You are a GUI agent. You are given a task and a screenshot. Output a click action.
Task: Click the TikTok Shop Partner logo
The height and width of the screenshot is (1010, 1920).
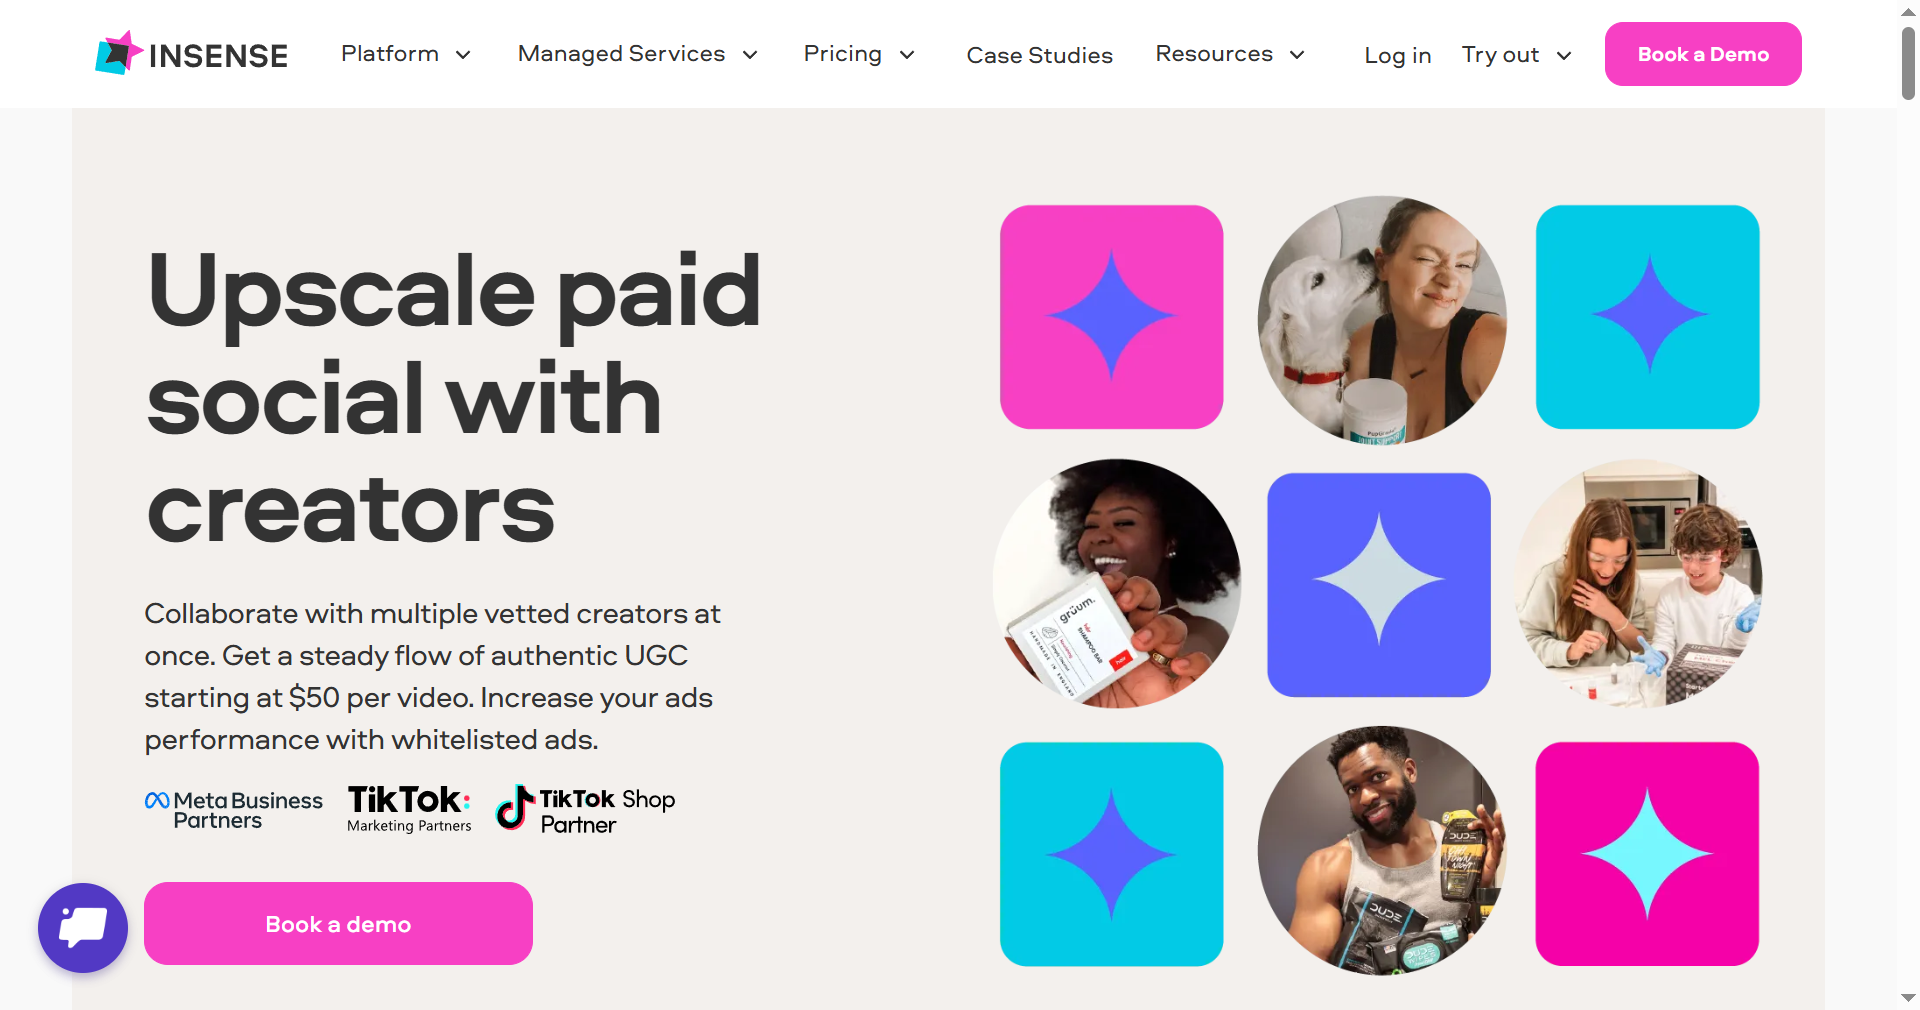[x=585, y=810]
